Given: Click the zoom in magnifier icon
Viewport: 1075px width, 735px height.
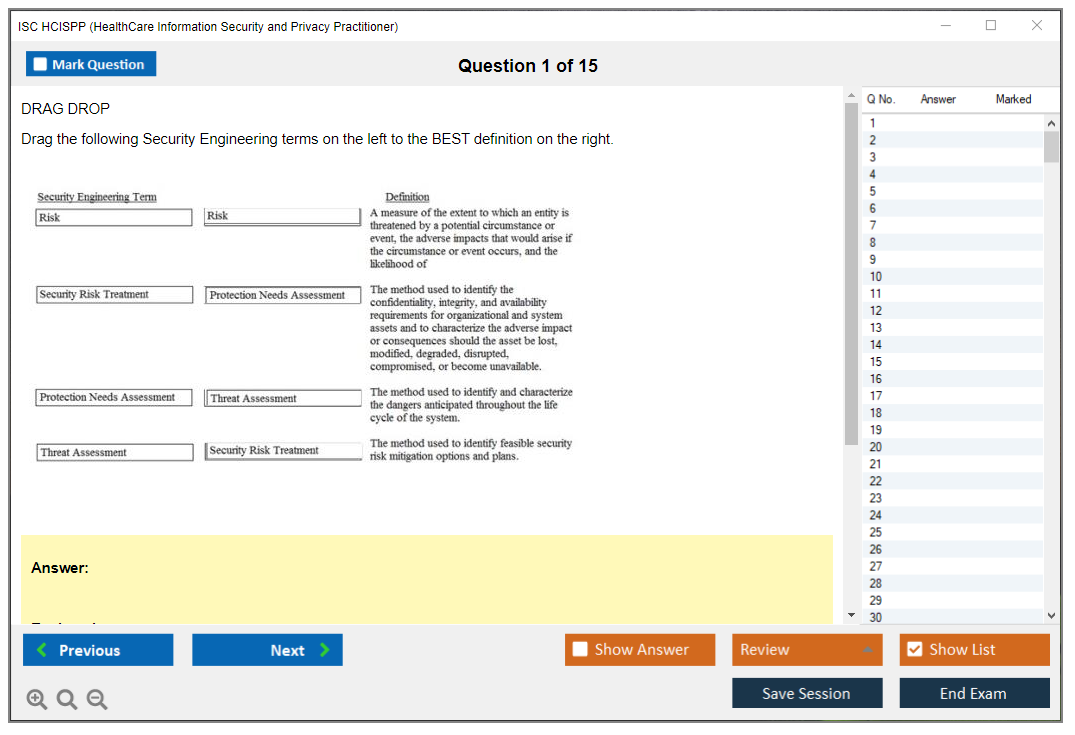Looking at the screenshot, I should tap(37, 700).
